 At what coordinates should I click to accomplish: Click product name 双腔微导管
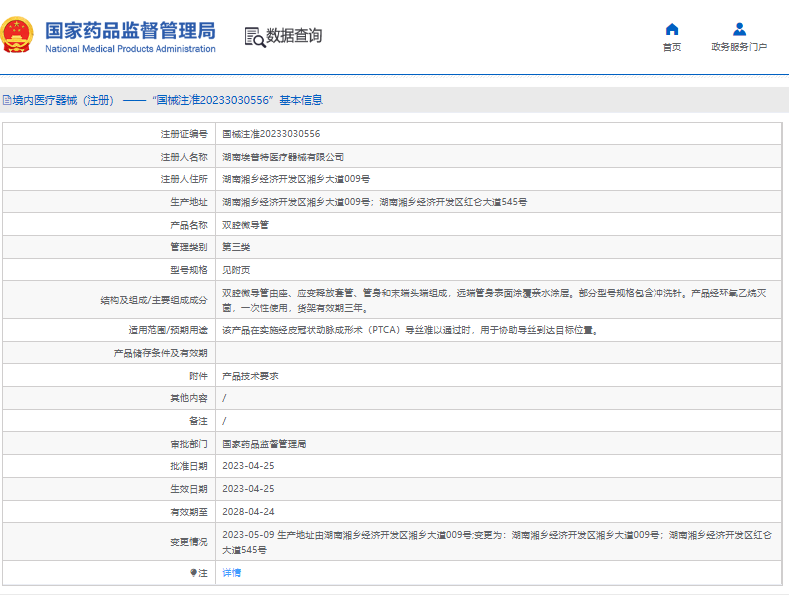246,225
